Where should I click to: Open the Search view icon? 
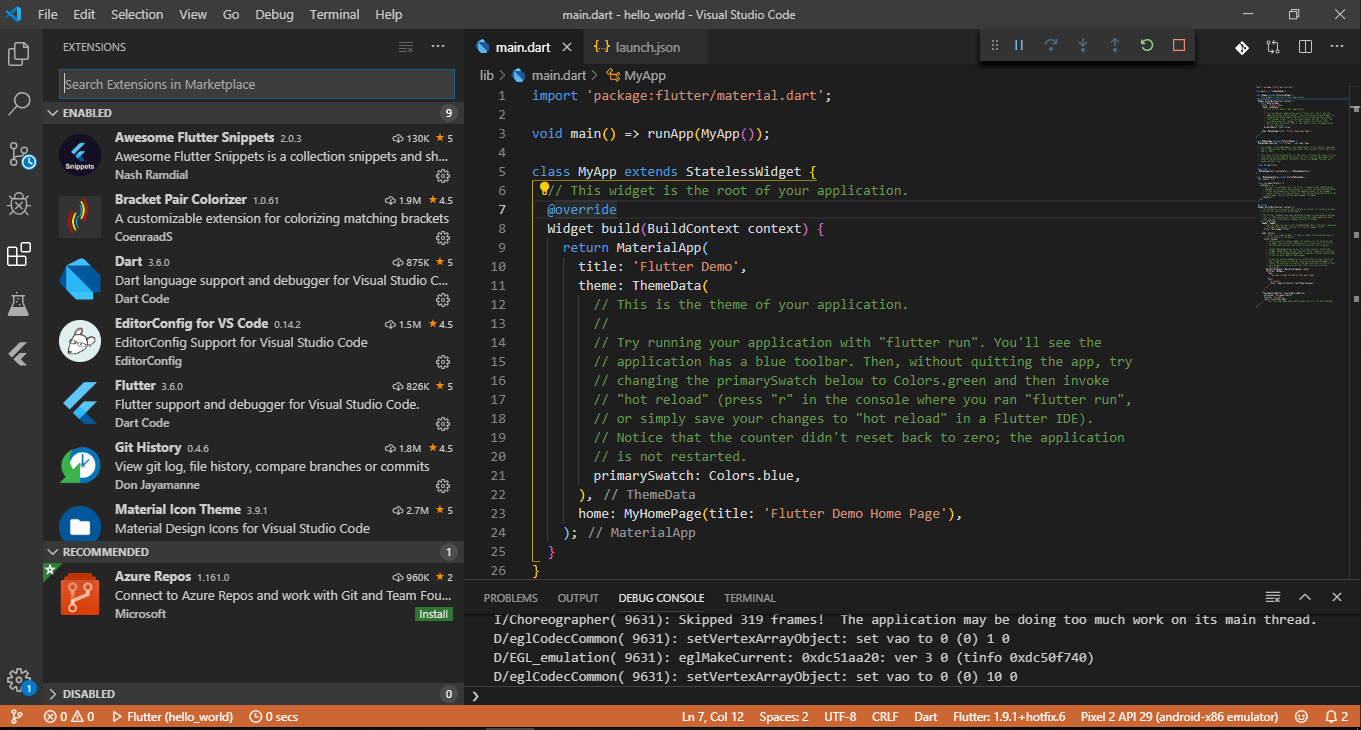[x=19, y=103]
